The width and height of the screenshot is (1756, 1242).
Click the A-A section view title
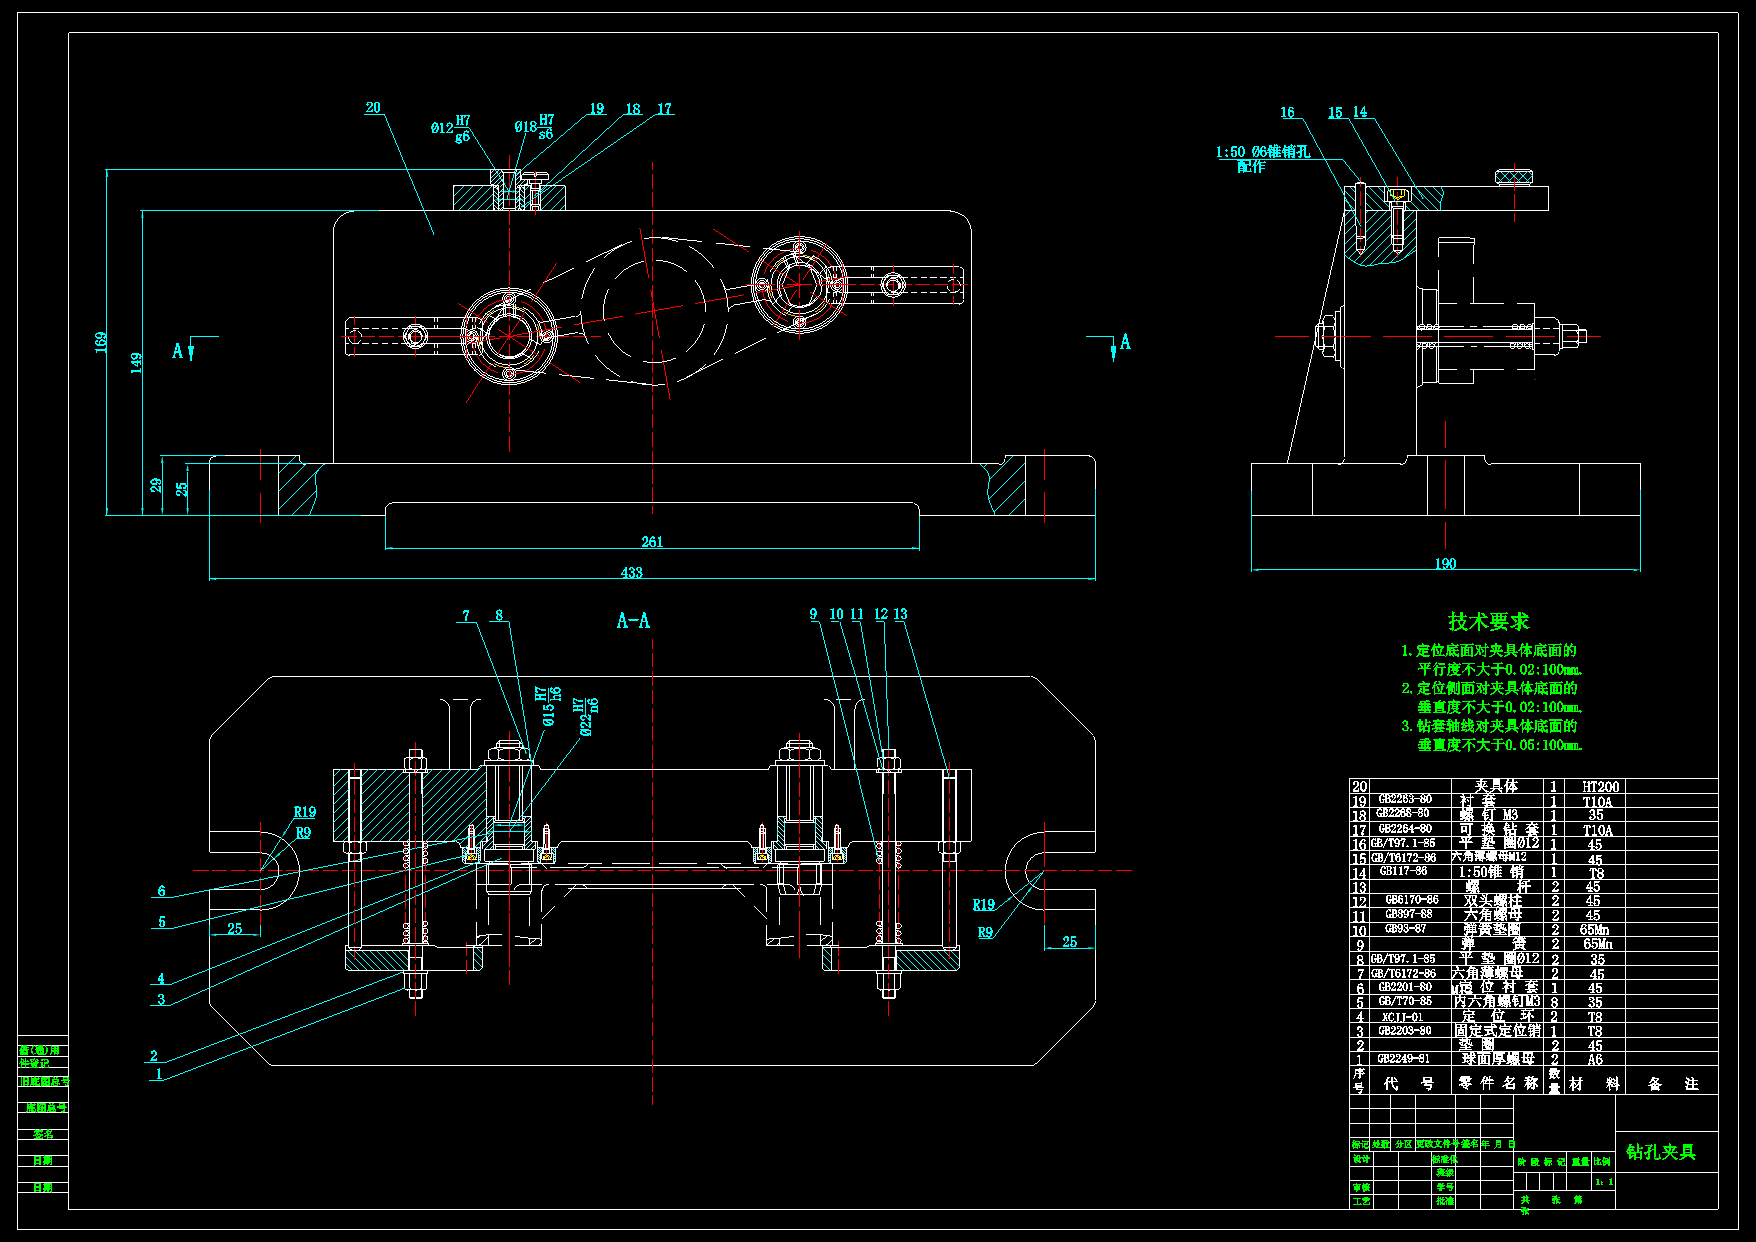click(x=633, y=621)
